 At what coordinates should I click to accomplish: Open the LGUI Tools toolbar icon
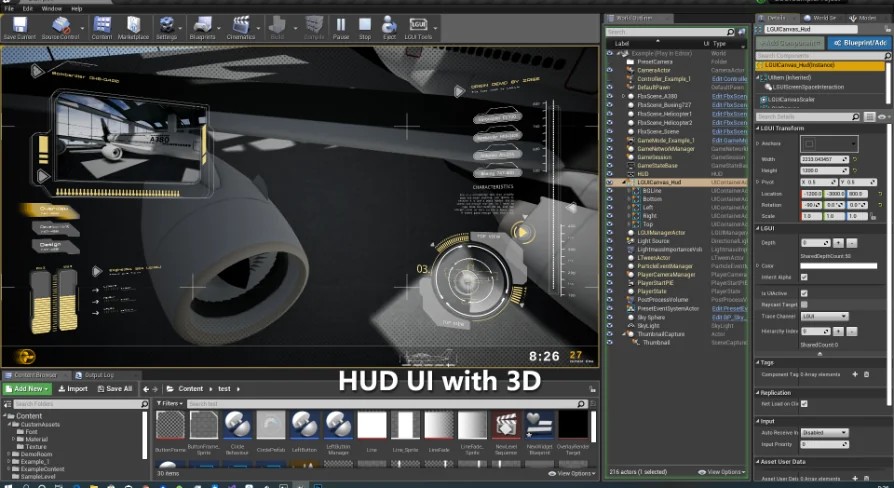coord(418,27)
